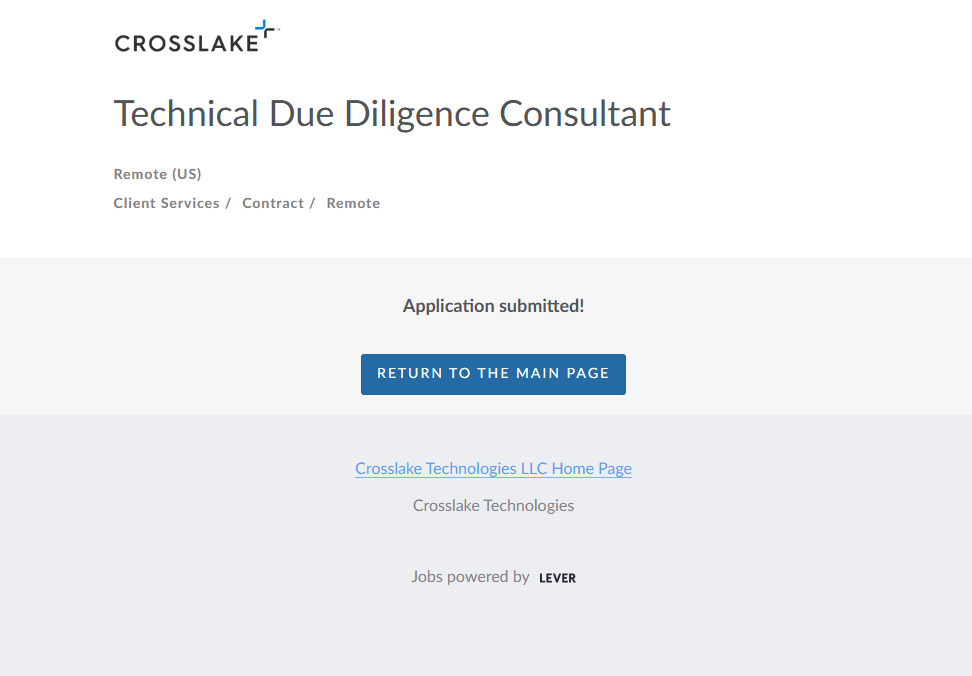Click the word Technical in the title
Viewport: 972px width, 676px height.
click(x=186, y=114)
